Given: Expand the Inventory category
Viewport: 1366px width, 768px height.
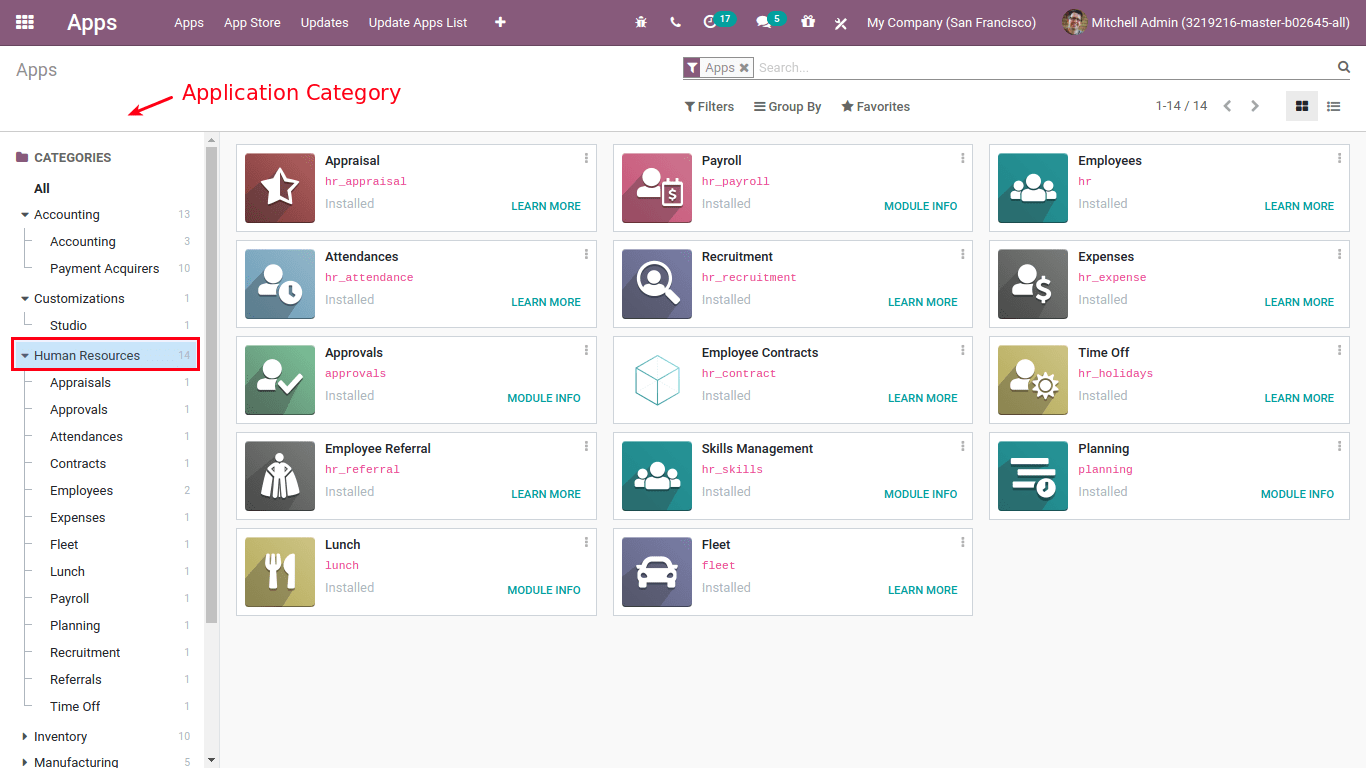Looking at the screenshot, I should (x=25, y=737).
